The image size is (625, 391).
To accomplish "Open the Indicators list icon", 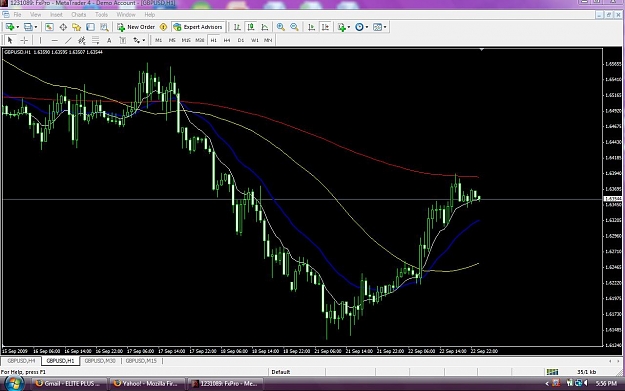I will 342,27.
